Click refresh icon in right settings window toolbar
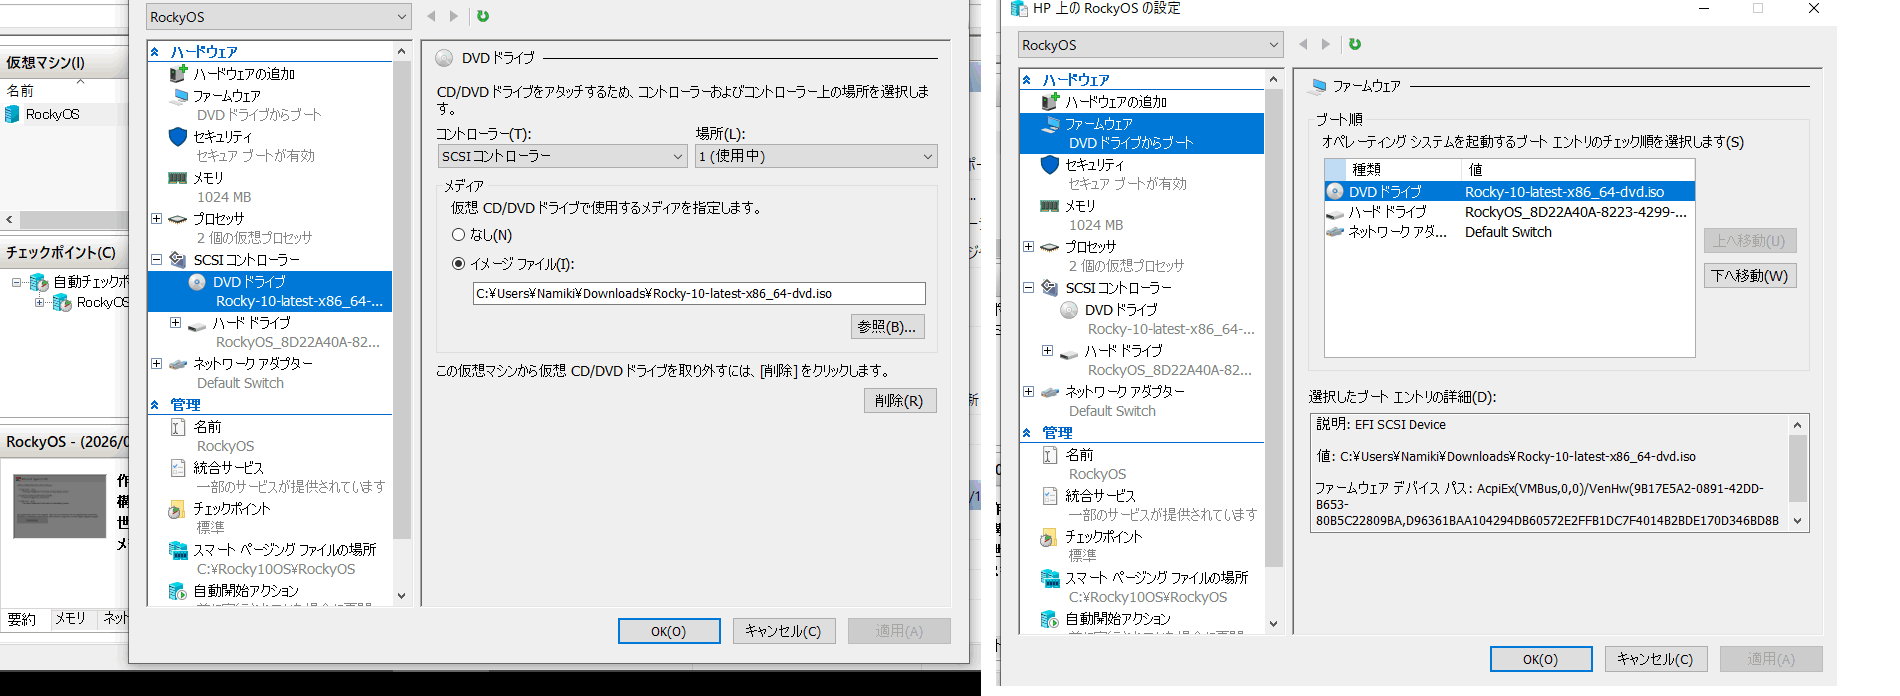1900x696 pixels. 1355,44
